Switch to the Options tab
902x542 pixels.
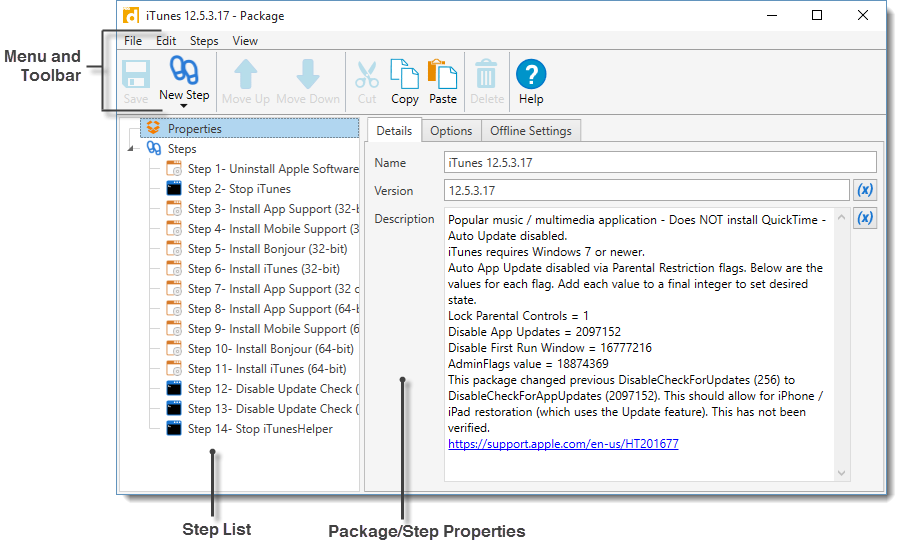tap(451, 131)
